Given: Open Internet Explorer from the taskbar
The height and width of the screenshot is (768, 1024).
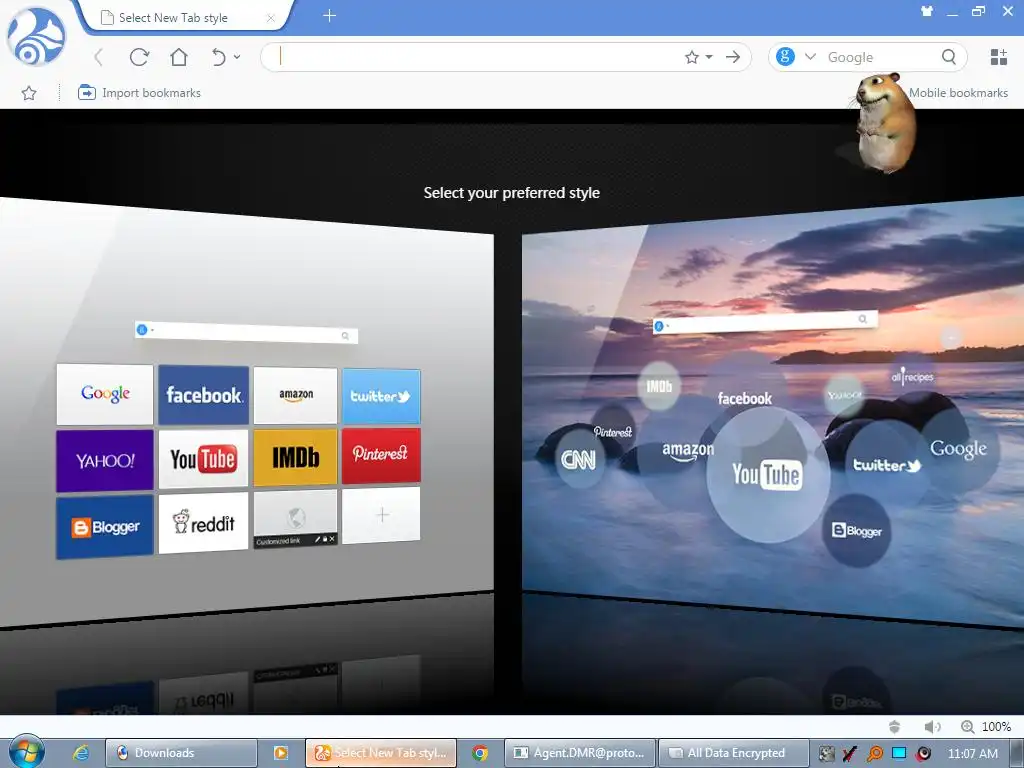Looking at the screenshot, I should point(81,753).
